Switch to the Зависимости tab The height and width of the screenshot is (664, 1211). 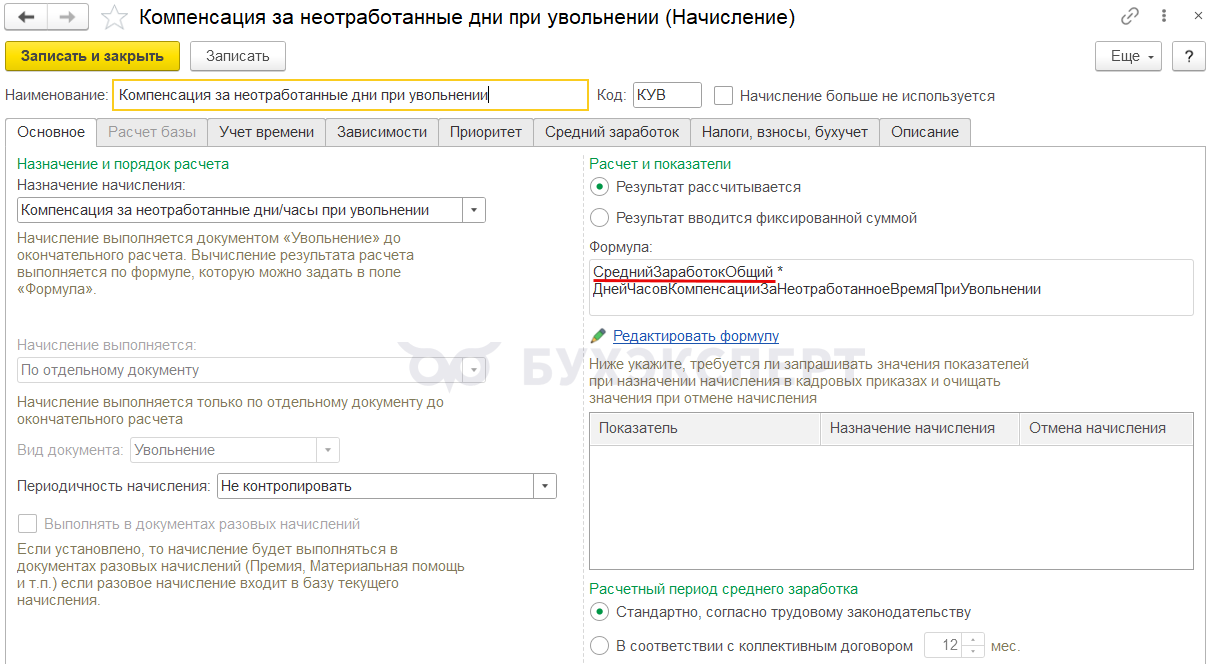point(382,132)
